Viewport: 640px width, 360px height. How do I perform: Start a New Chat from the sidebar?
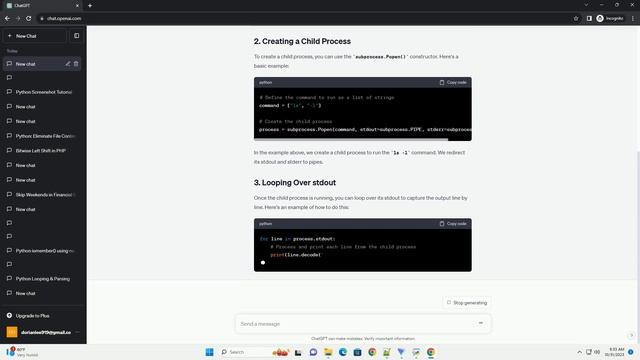[x=35, y=36]
